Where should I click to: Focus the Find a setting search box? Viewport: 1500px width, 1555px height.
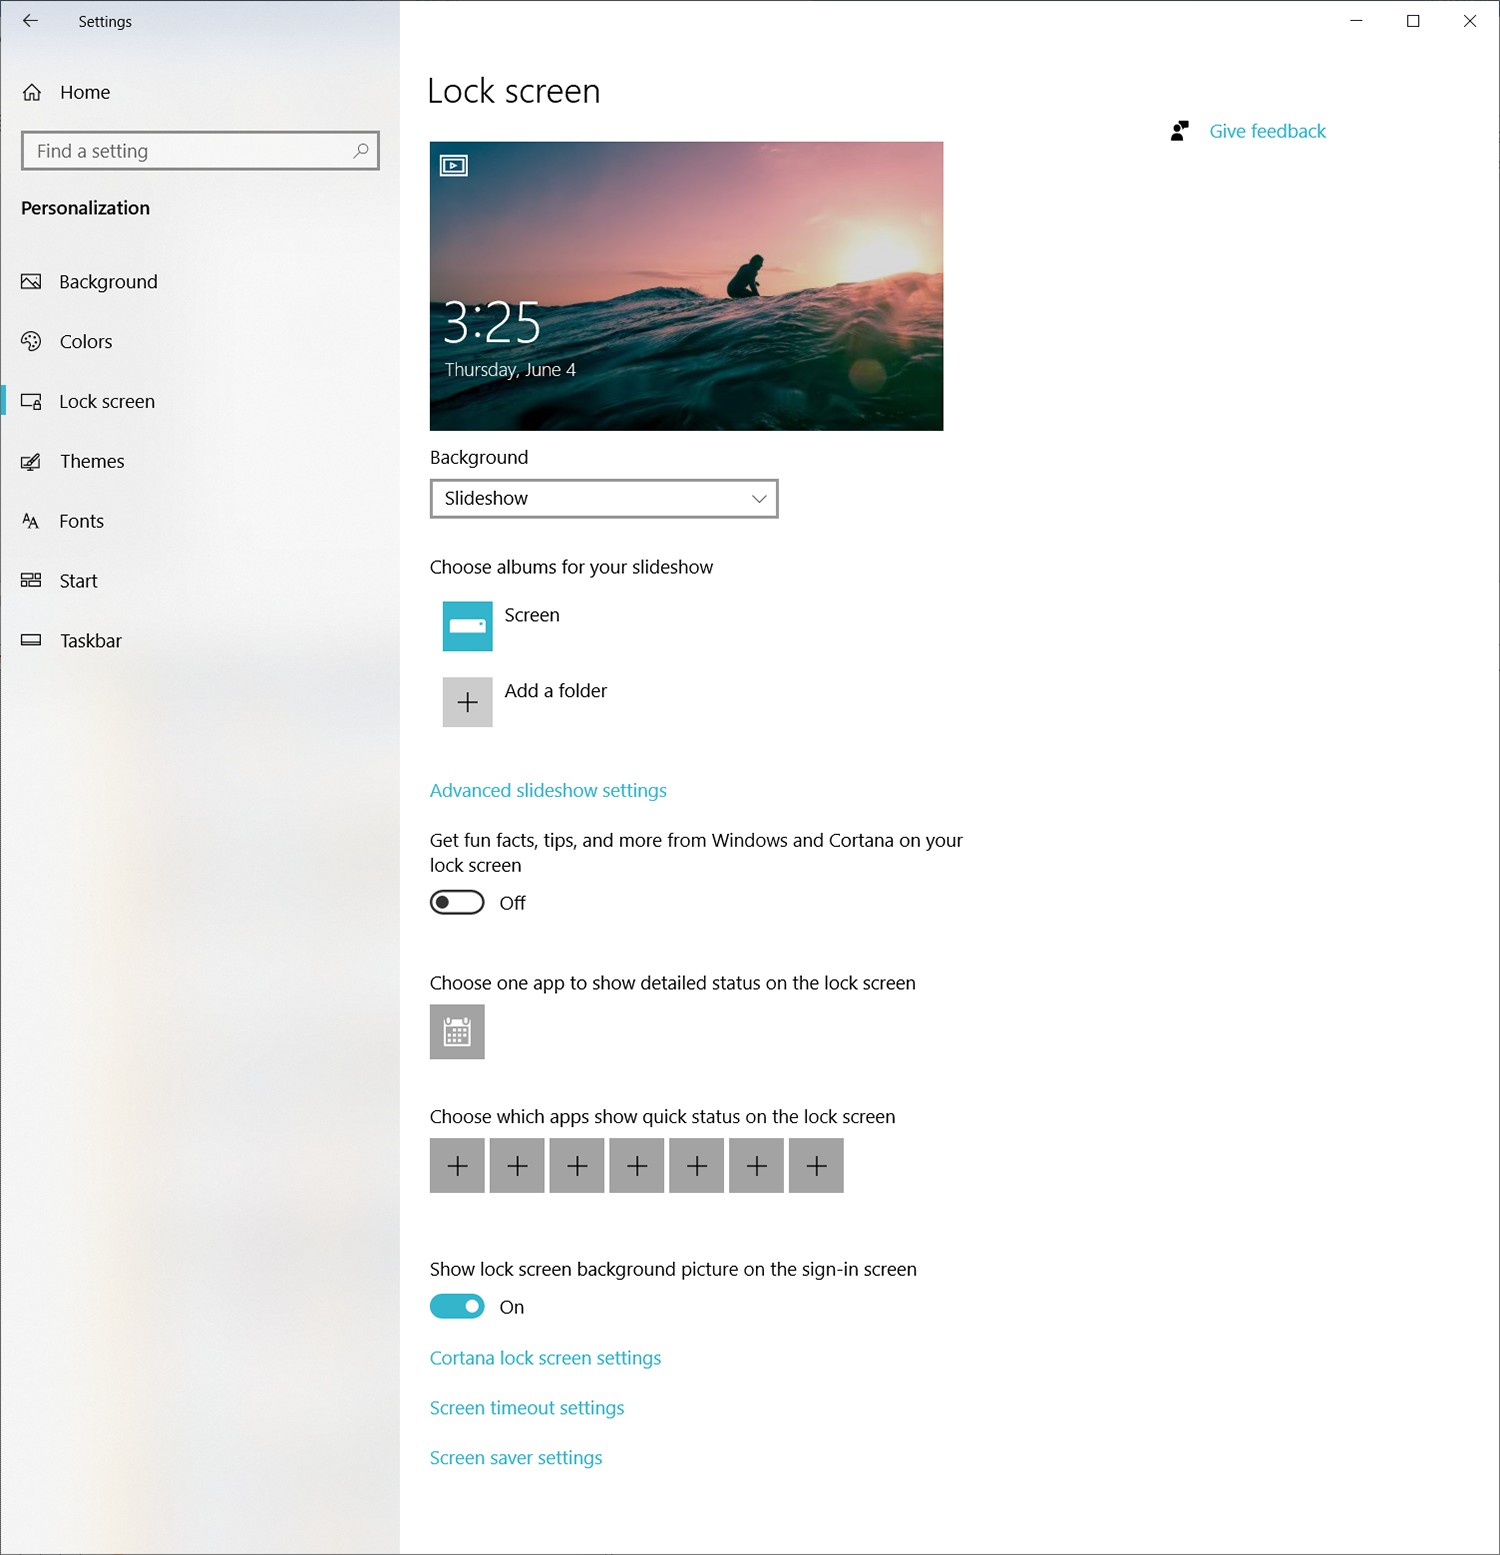coord(200,151)
